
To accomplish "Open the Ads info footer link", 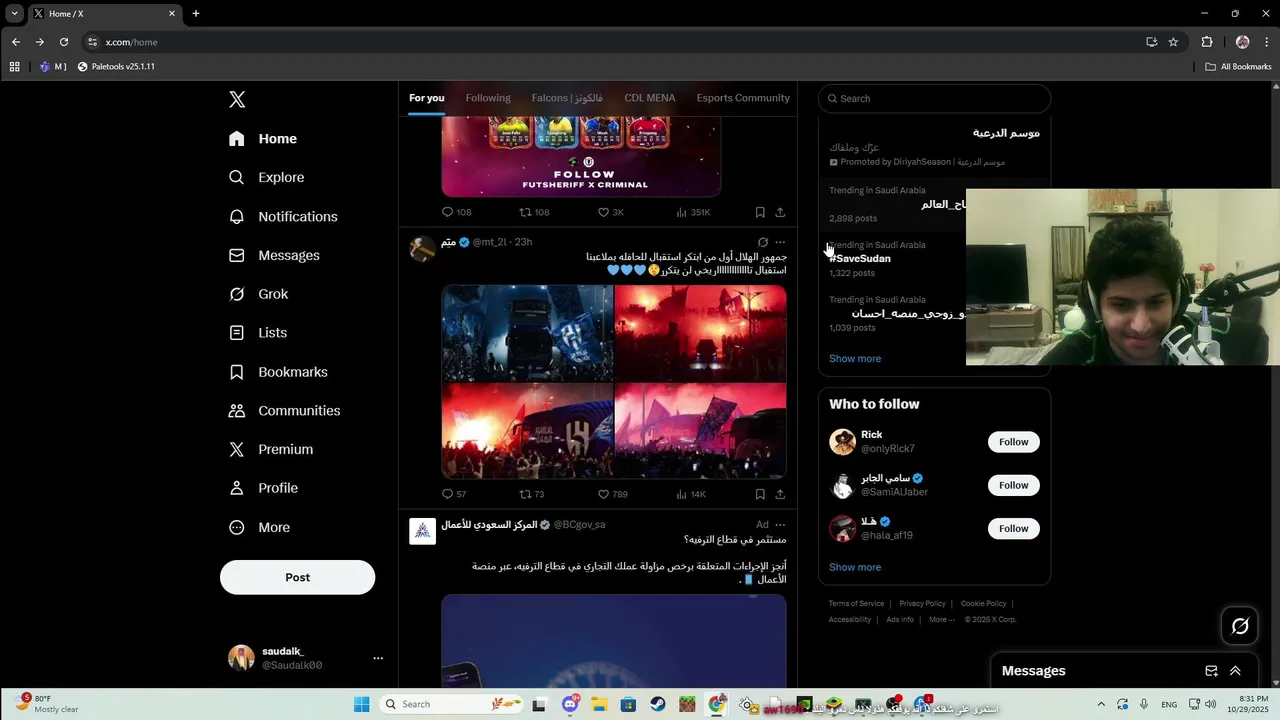I will click(900, 619).
